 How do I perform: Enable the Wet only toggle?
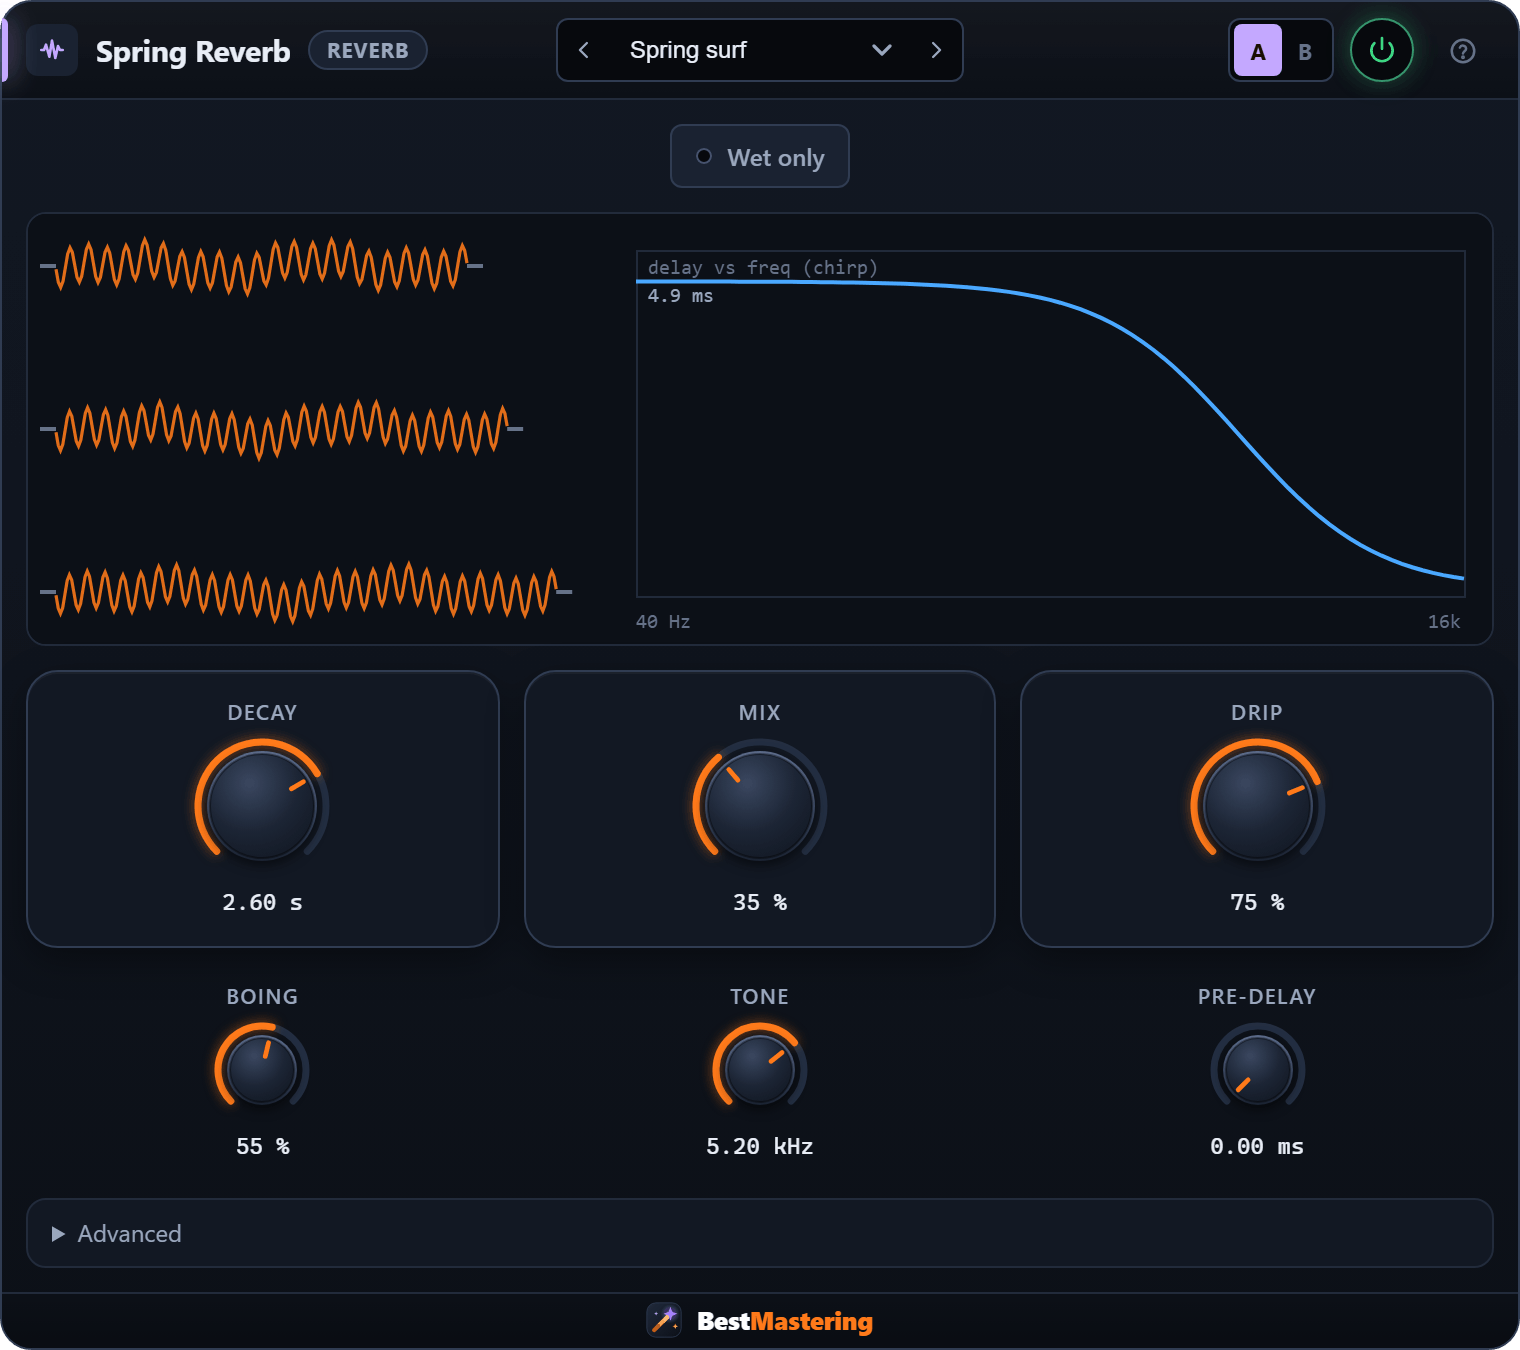tap(760, 156)
